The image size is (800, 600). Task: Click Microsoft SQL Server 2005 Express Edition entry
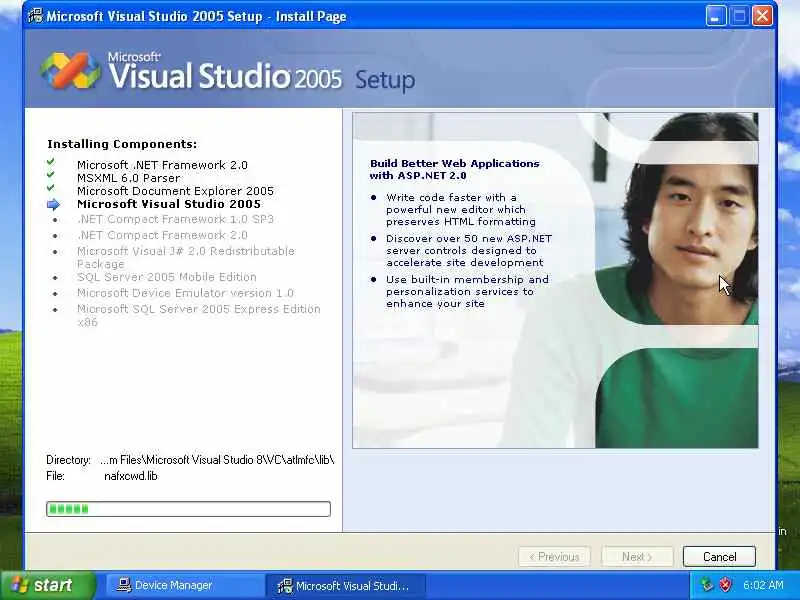coord(198,315)
